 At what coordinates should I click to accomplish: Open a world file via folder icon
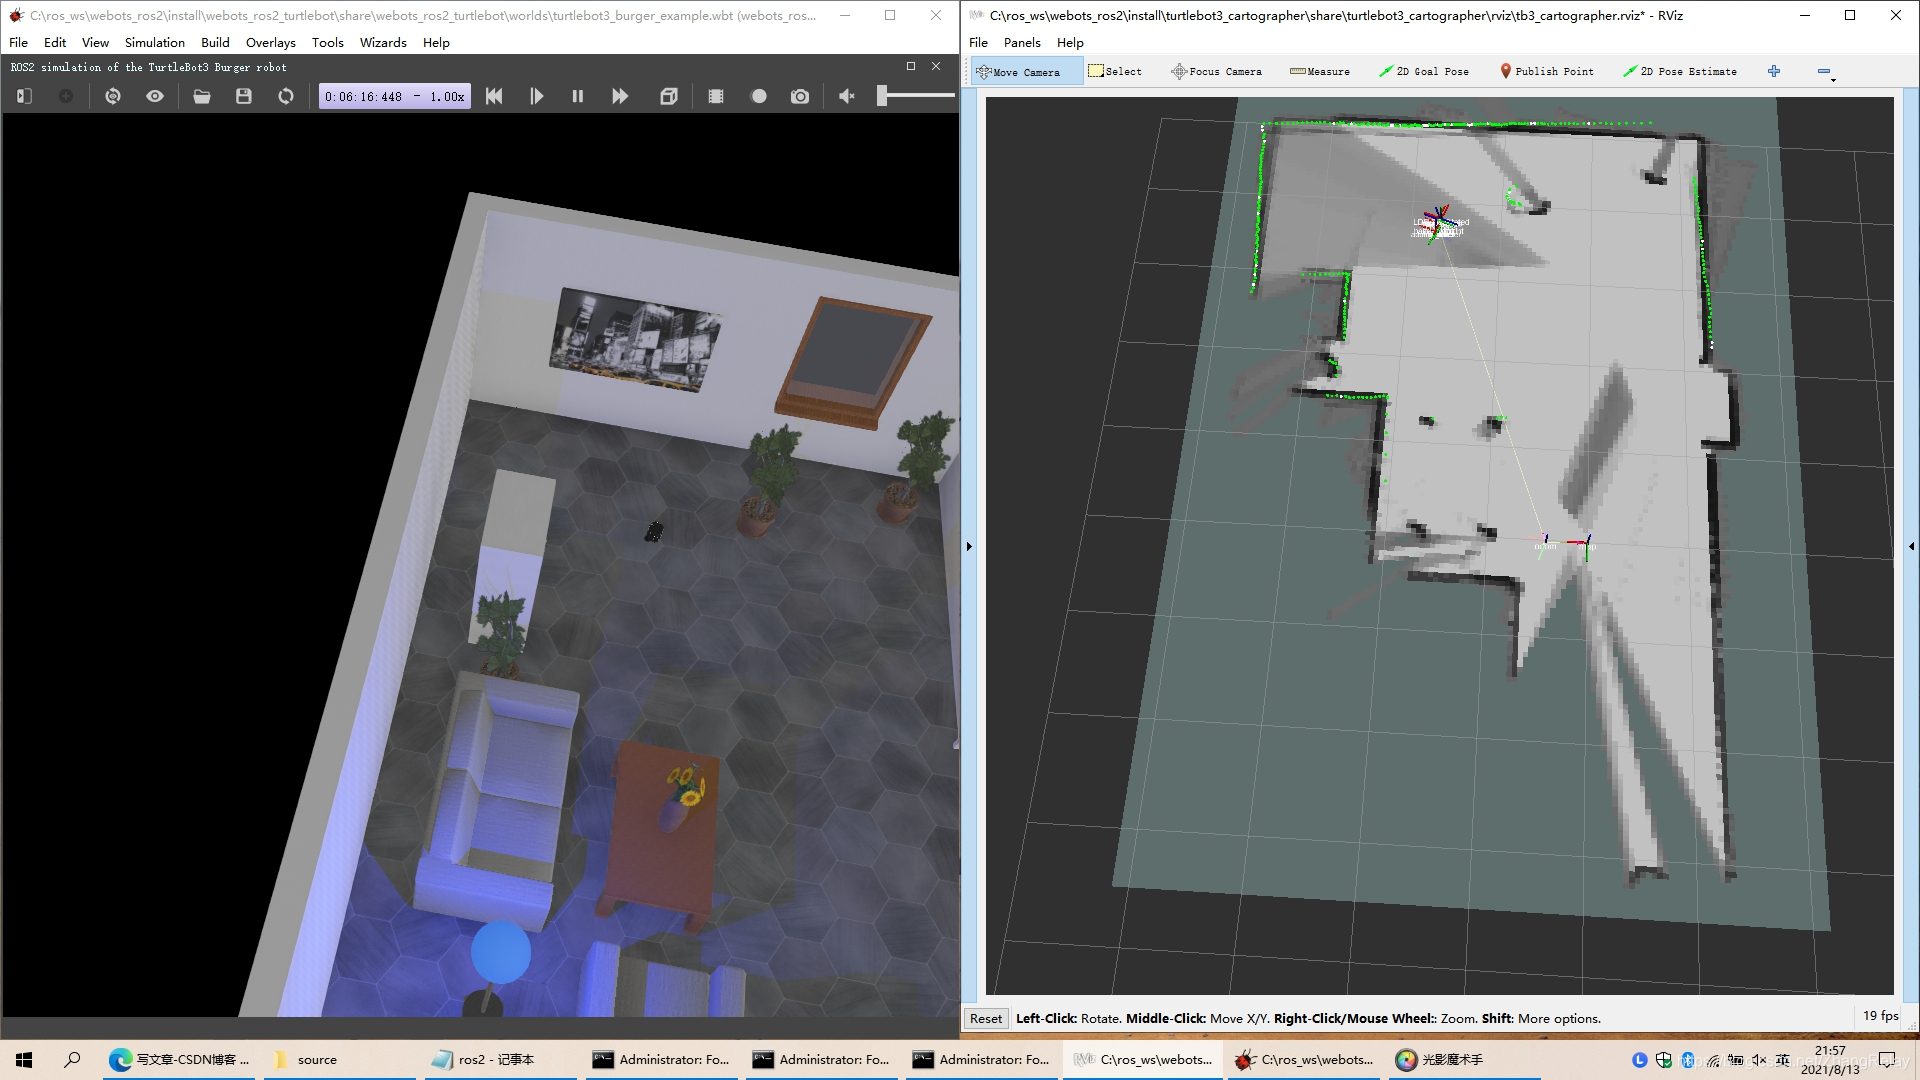tap(202, 96)
